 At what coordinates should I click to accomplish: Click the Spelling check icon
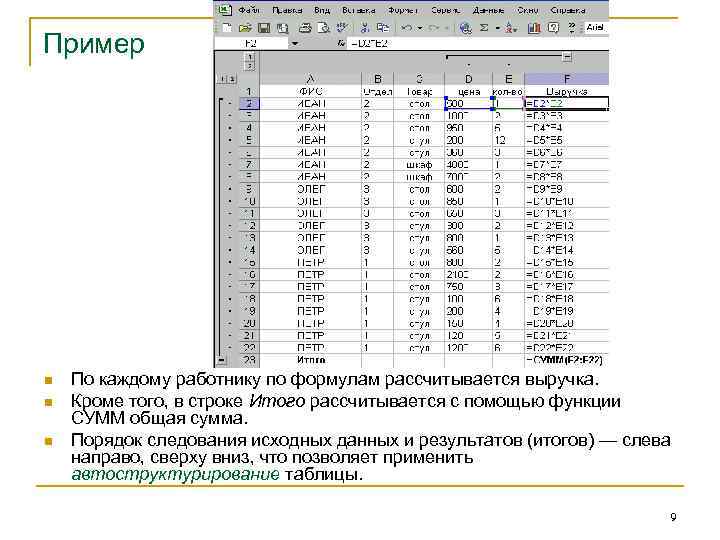pos(342,28)
